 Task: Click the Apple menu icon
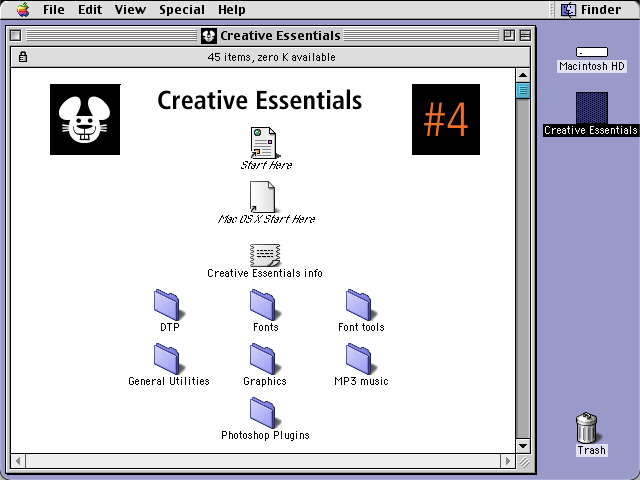point(23,9)
